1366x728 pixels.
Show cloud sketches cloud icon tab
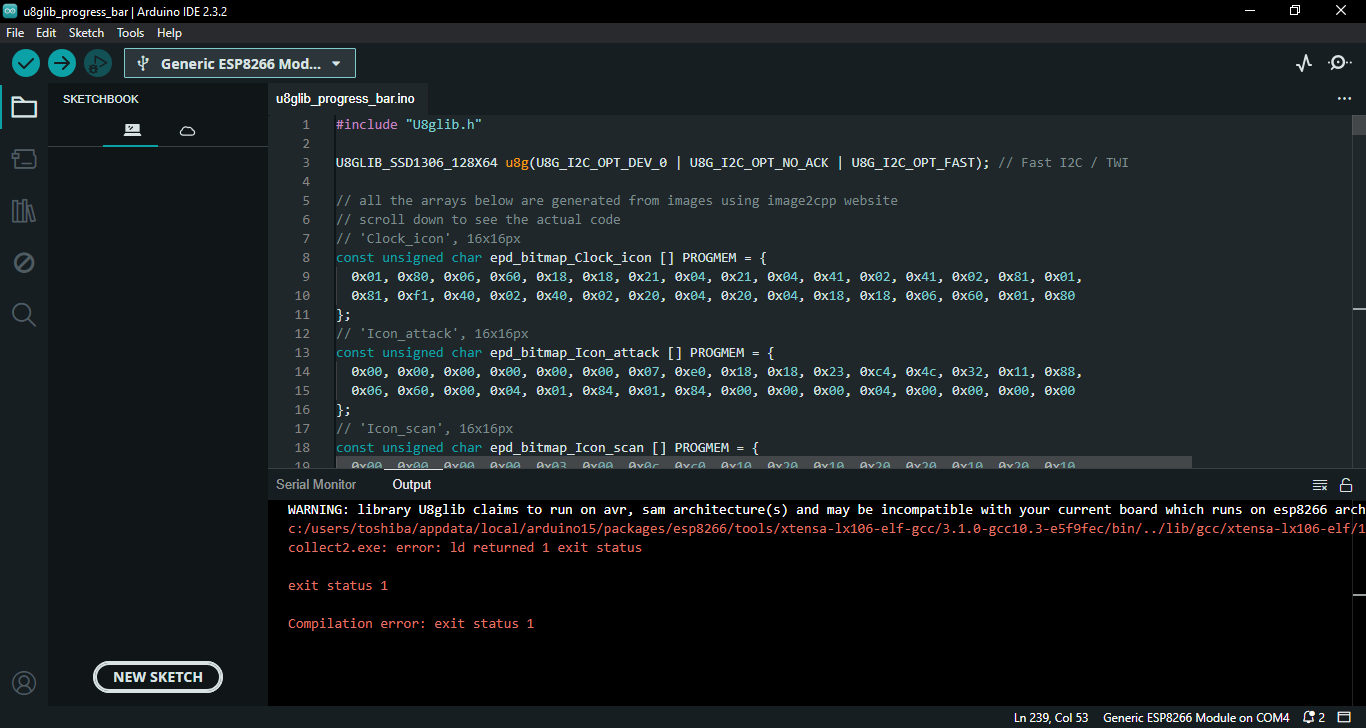point(187,131)
